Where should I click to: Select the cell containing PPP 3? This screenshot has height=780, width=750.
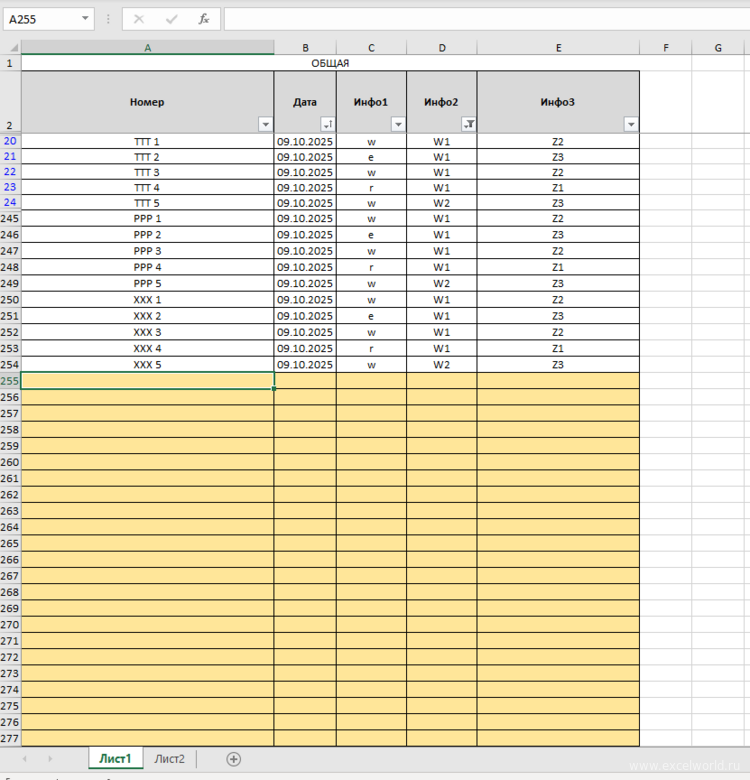point(147,251)
